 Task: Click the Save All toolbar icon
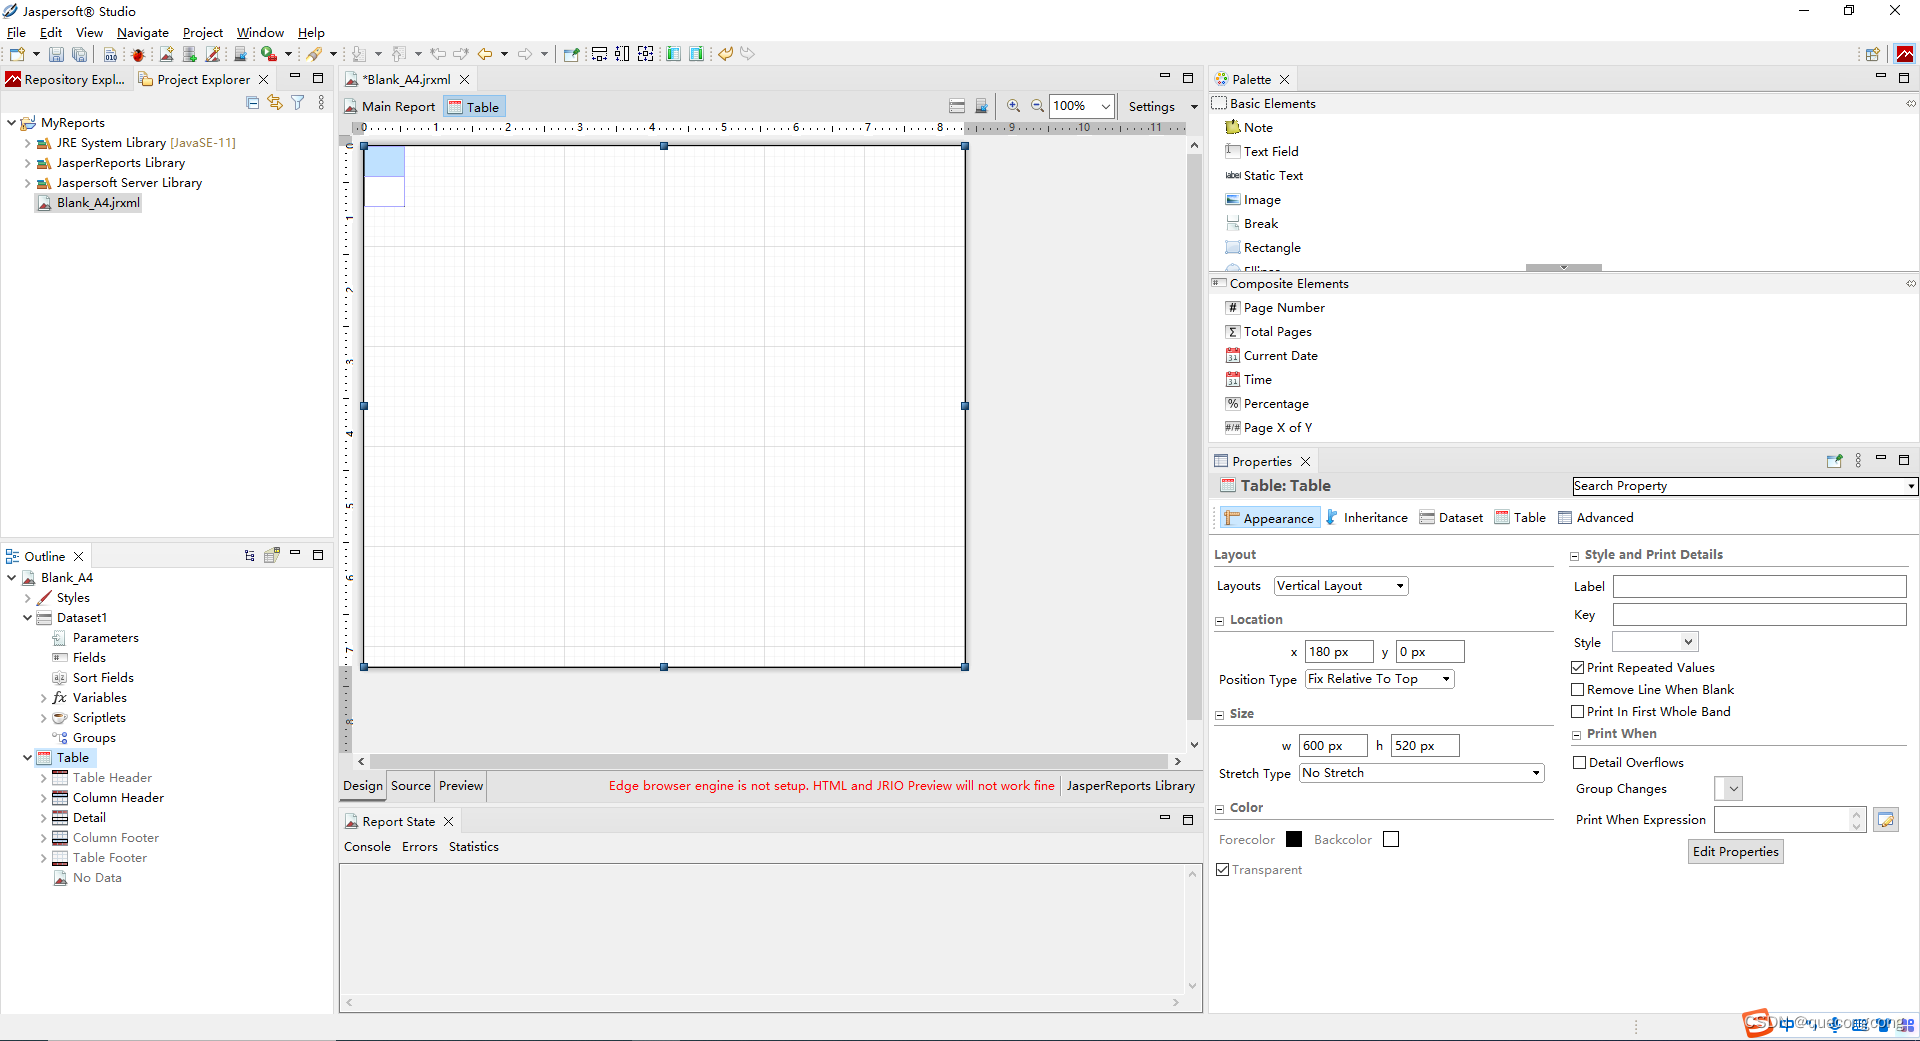[79, 54]
